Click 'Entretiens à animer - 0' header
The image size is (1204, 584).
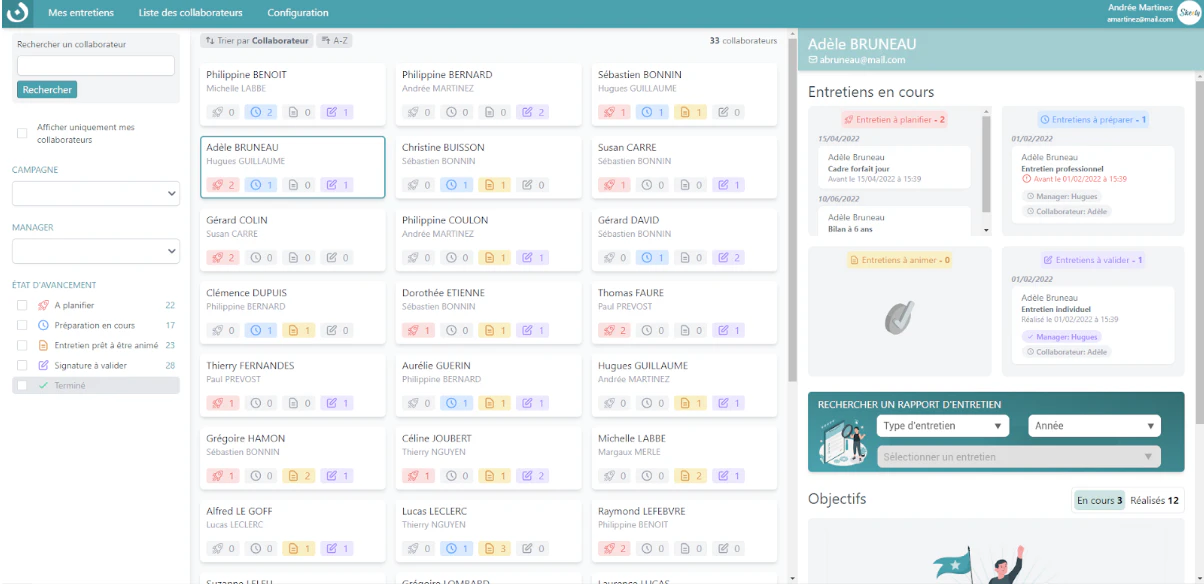point(899,260)
